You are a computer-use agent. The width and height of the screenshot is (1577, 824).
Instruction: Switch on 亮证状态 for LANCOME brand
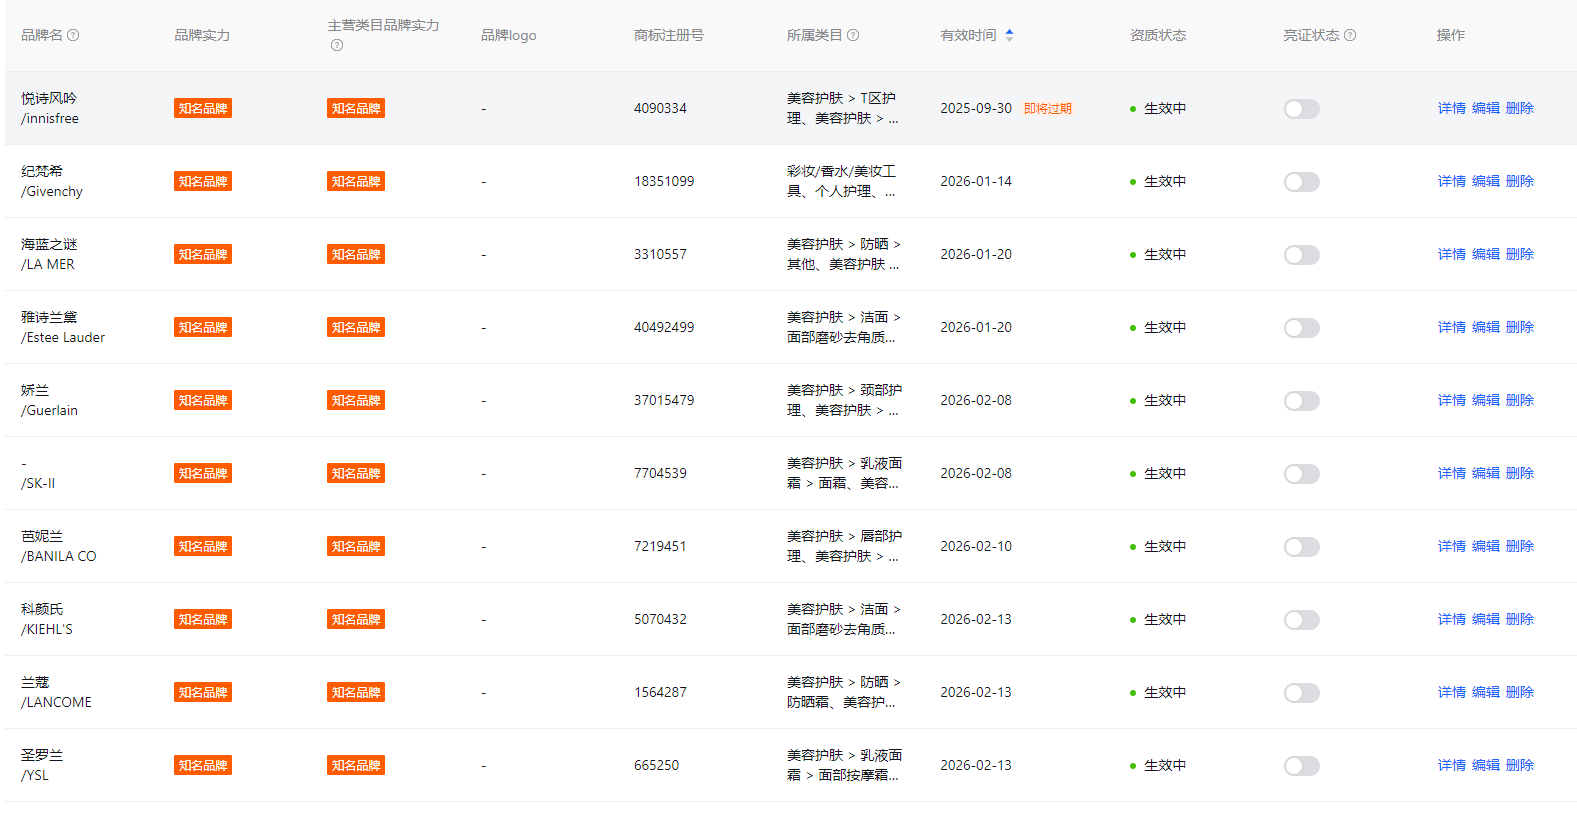1301,693
